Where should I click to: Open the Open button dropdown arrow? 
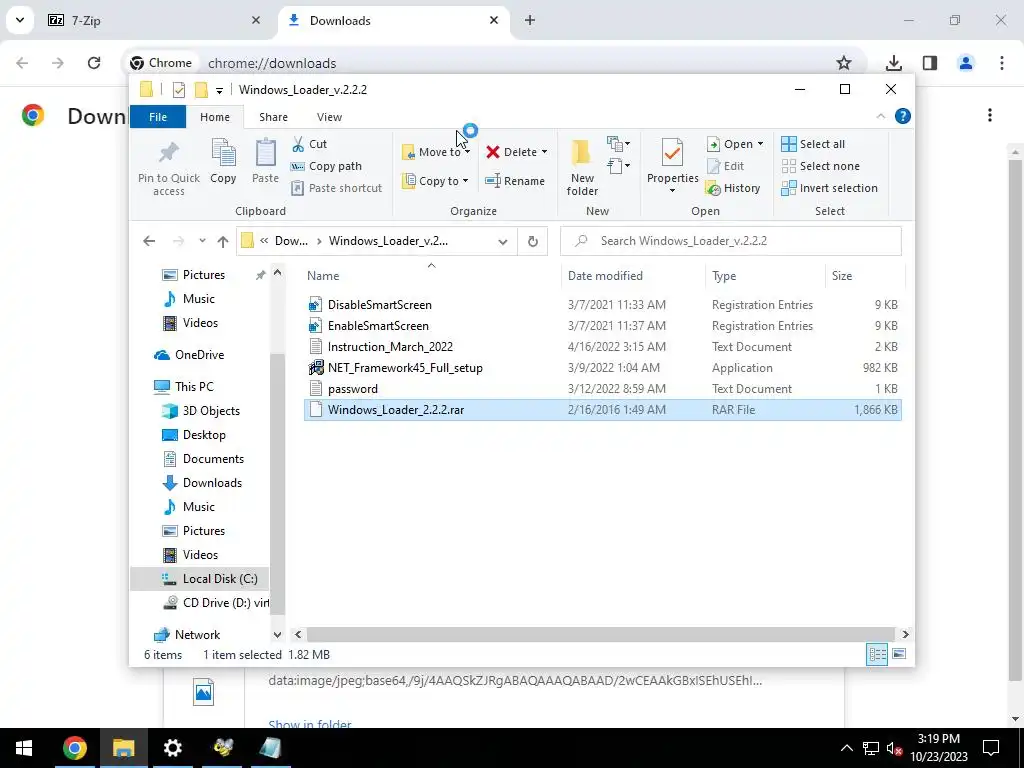tap(760, 144)
